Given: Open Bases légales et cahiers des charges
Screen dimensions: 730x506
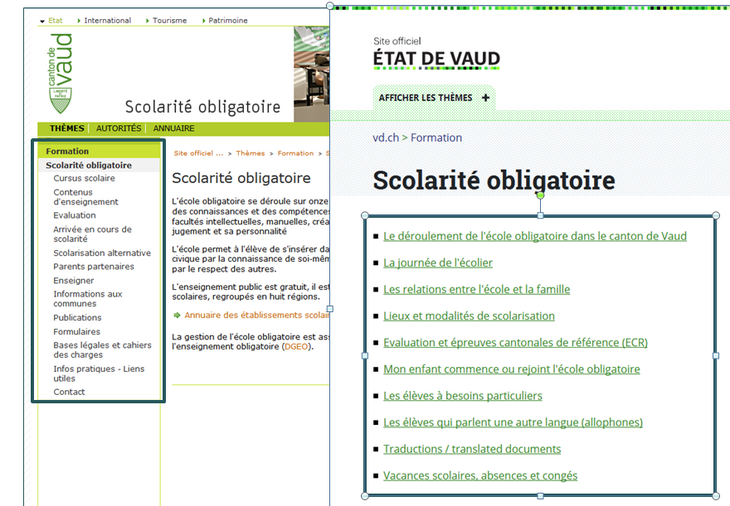Looking at the screenshot, I should tap(102, 350).
